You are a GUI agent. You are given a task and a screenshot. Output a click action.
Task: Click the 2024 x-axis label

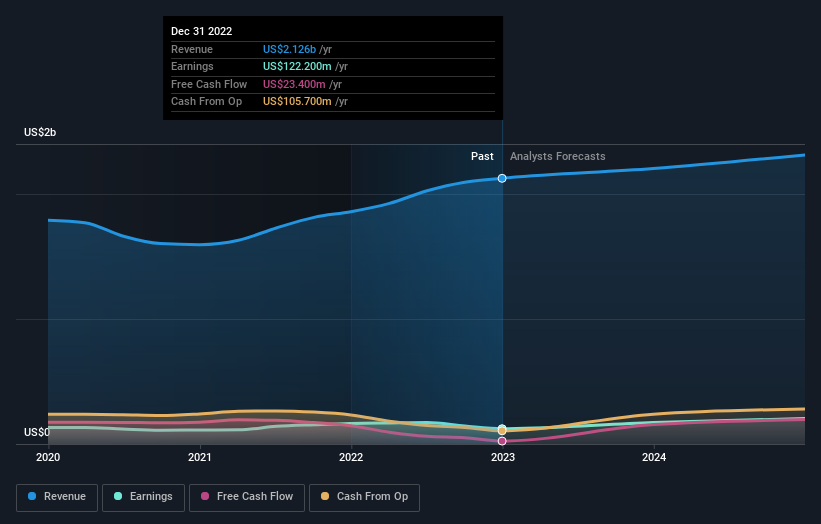[654, 458]
